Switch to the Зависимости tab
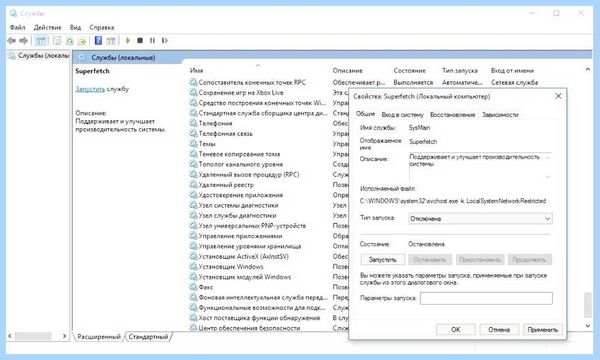 coord(500,115)
